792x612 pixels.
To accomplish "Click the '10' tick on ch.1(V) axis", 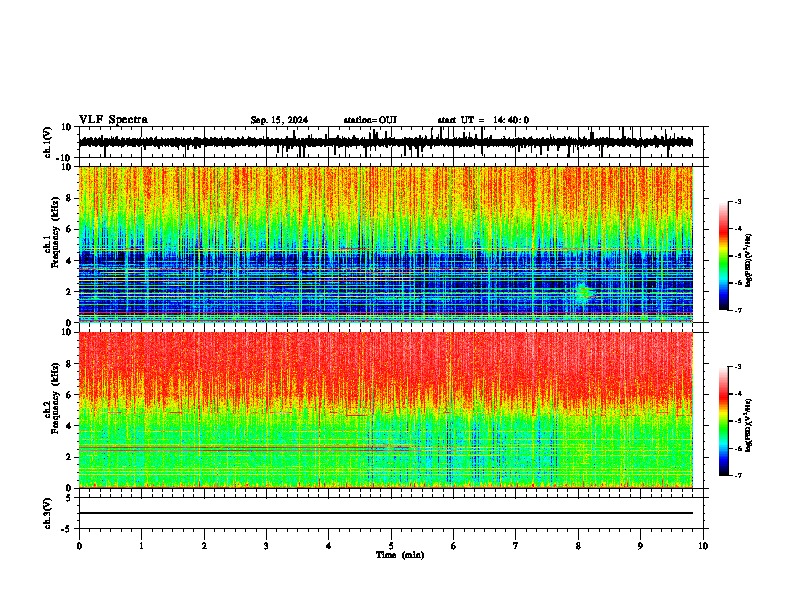I will tap(67, 127).
